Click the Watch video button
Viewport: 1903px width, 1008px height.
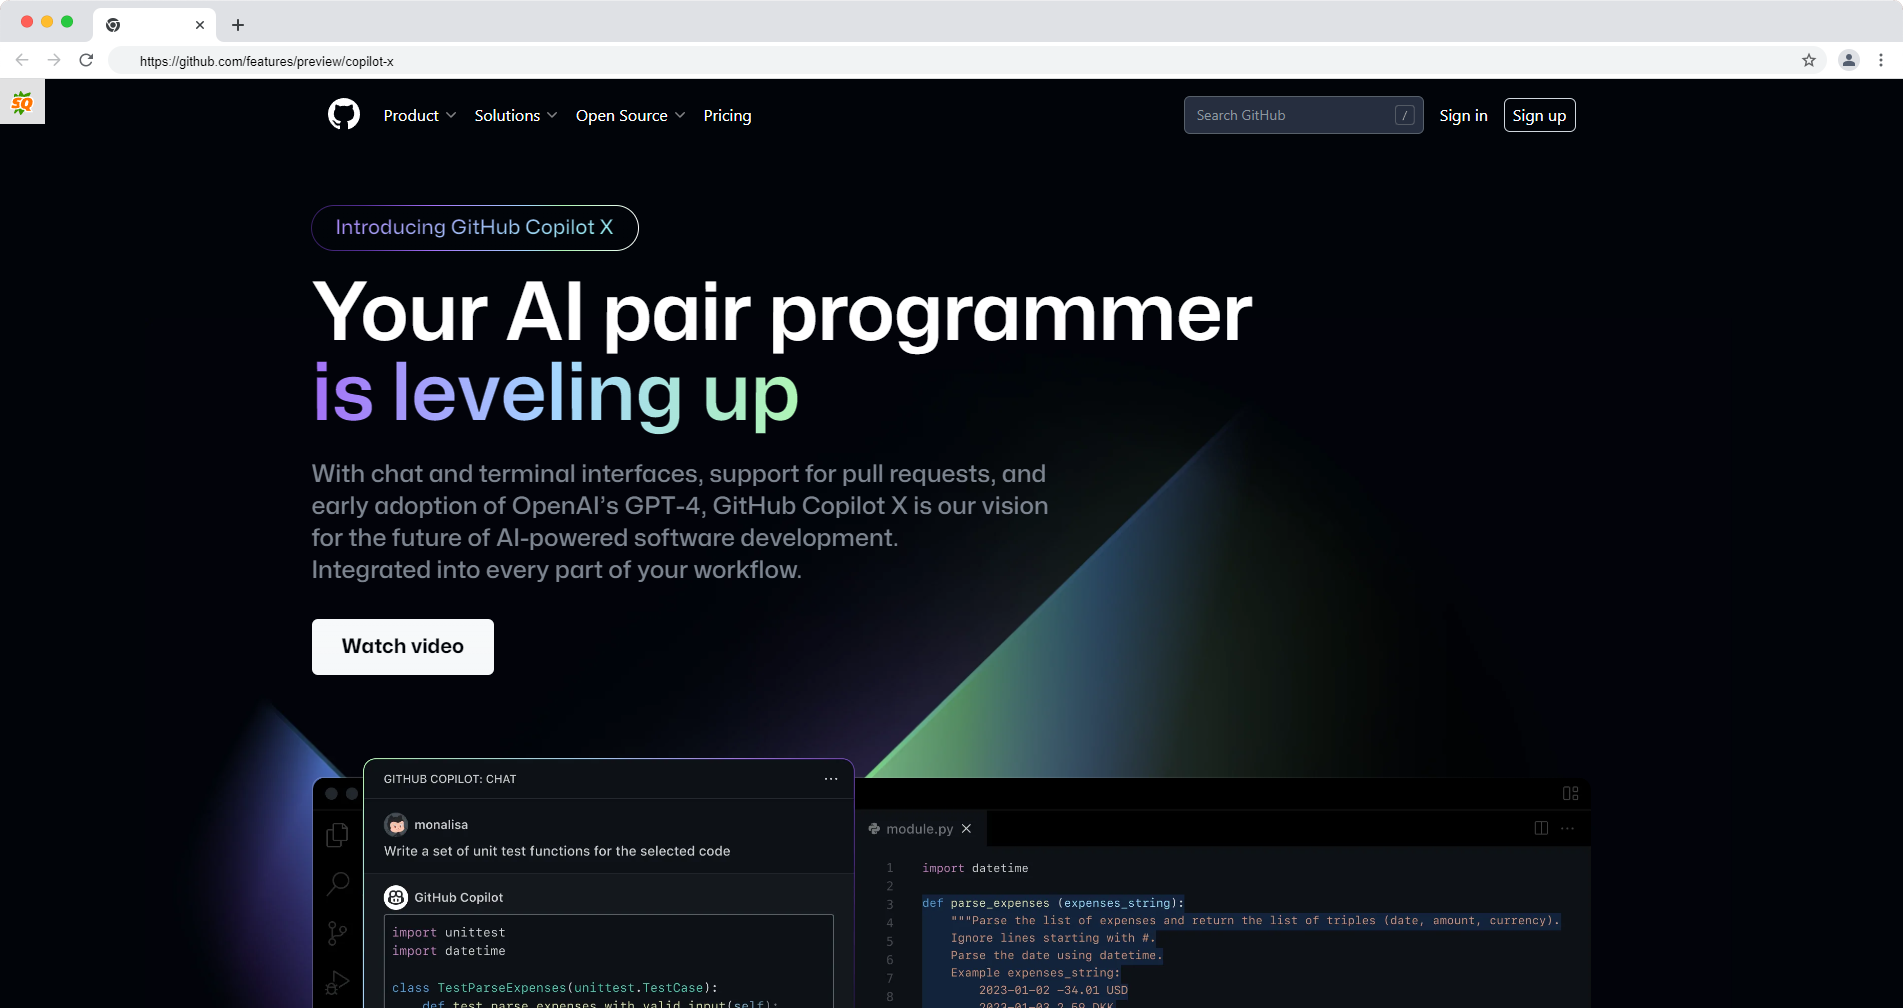tap(402, 646)
